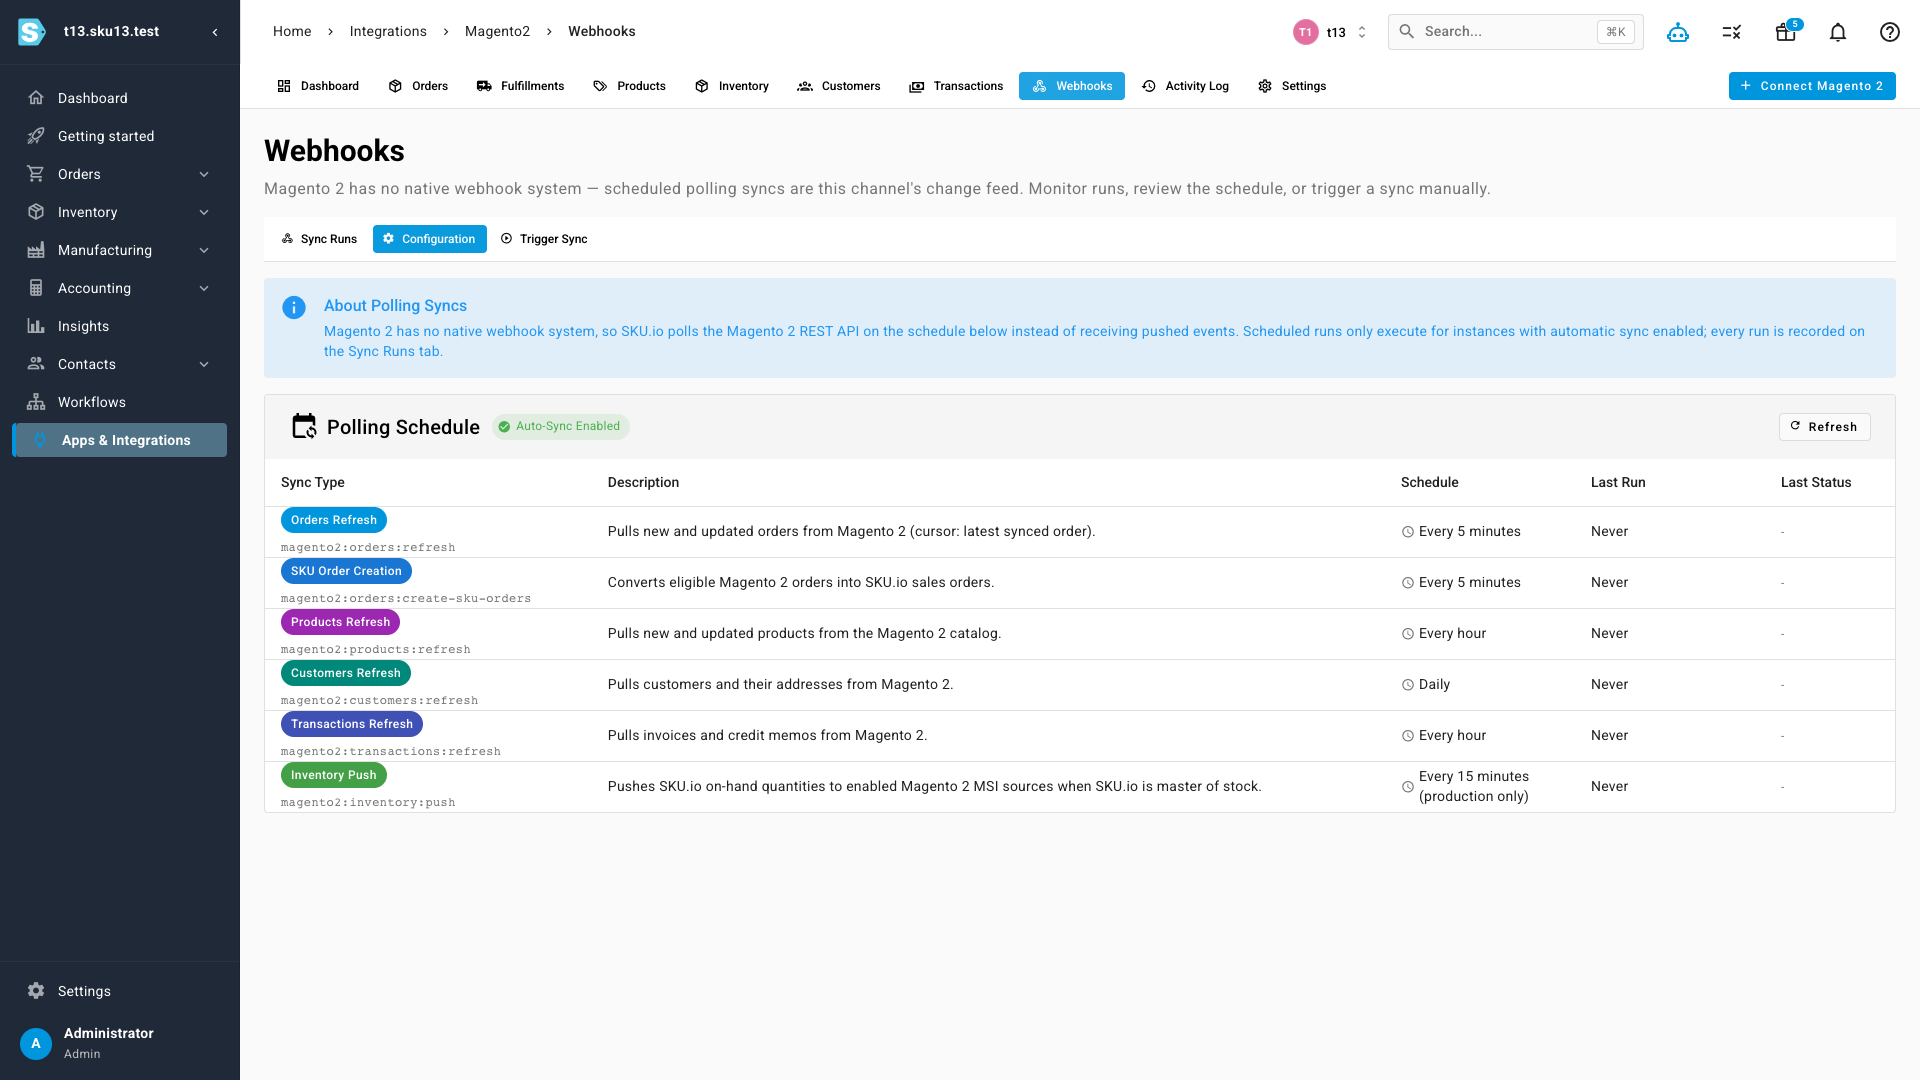
Task: Click the Dashboard home icon in sidebar
Action: [x=36, y=98]
